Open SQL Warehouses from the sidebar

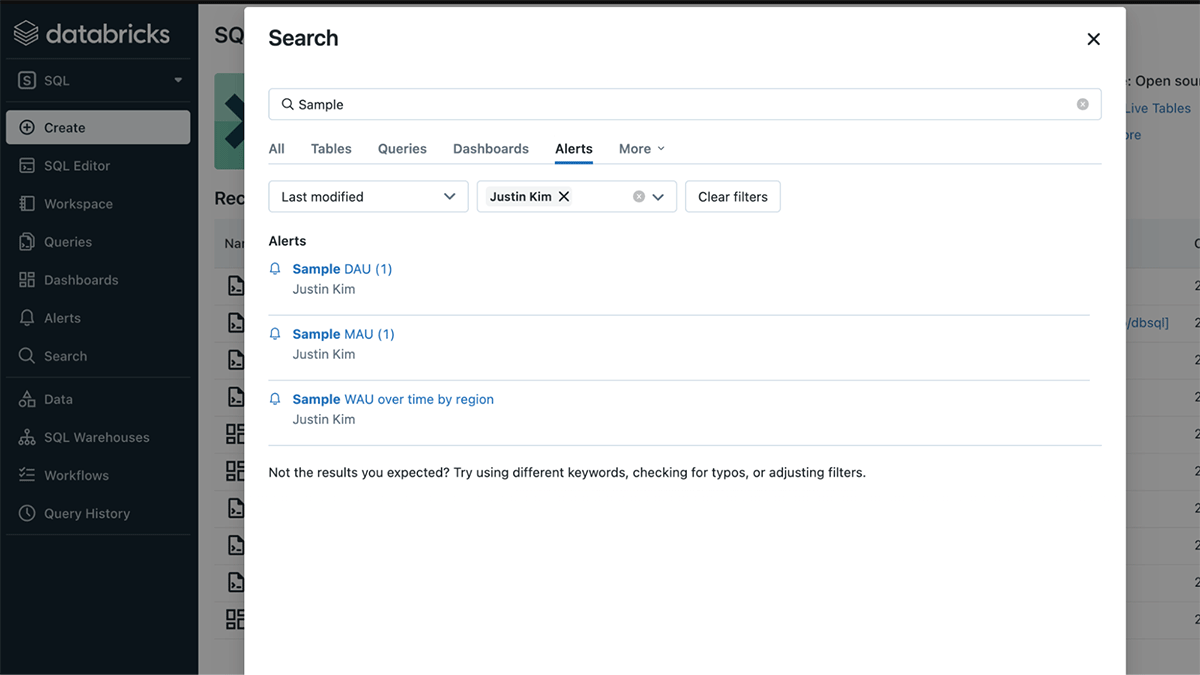click(x=27, y=438)
